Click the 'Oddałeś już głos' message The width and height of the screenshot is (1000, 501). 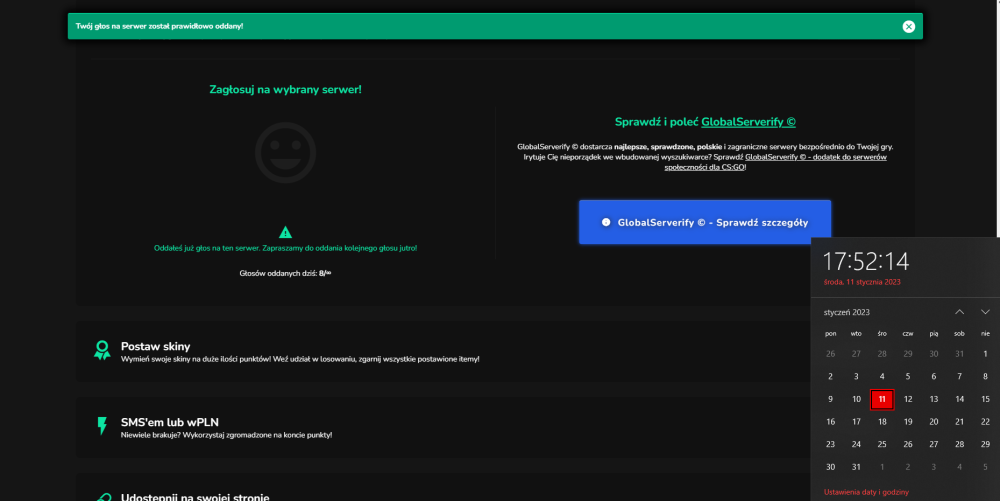(x=285, y=248)
